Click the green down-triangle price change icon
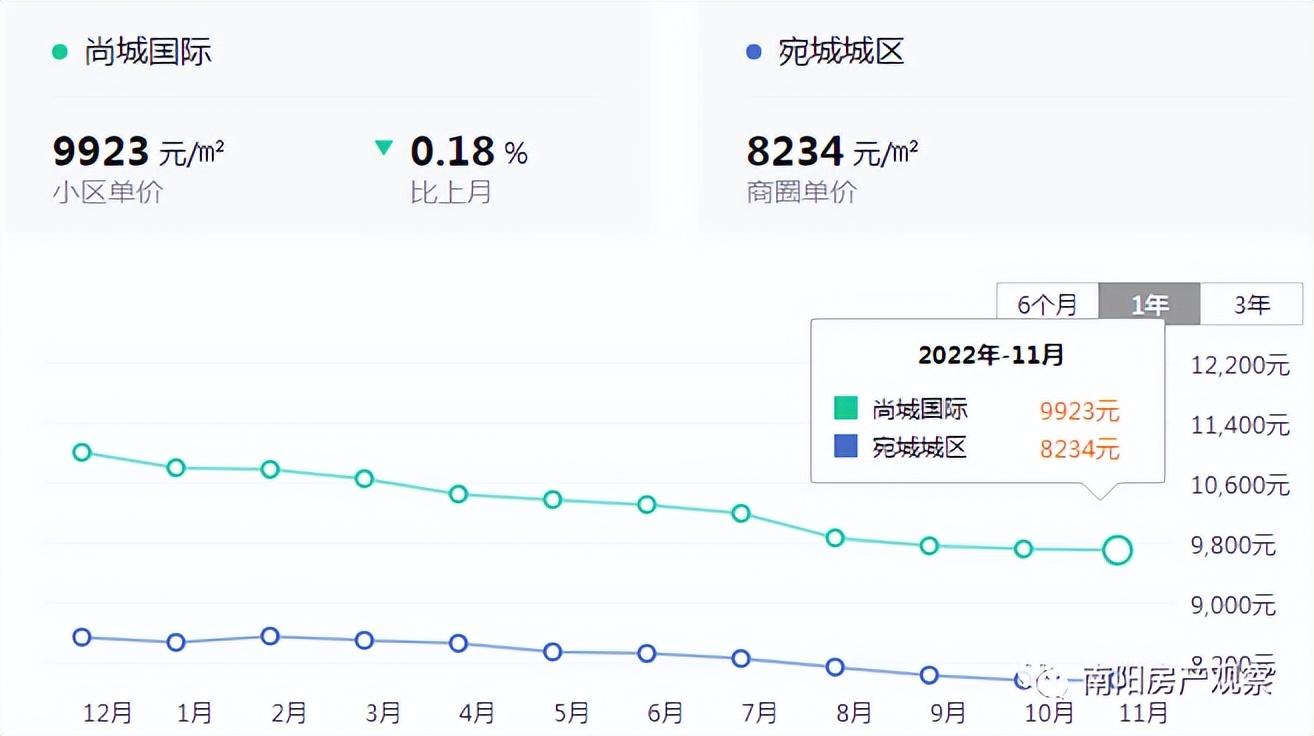This screenshot has width=1314, height=736. (384, 148)
